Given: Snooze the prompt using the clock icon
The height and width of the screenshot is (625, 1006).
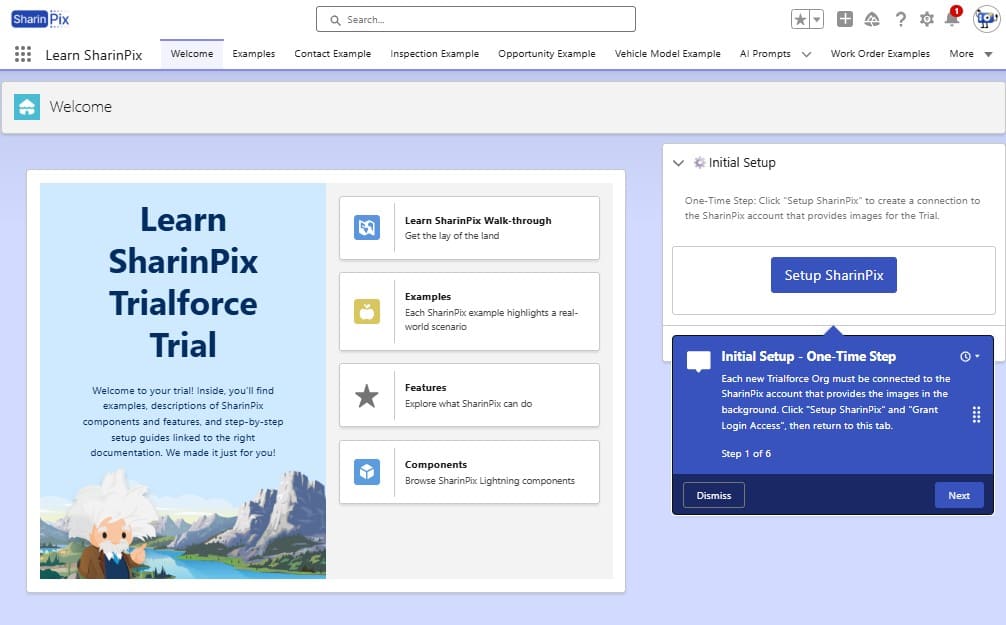Looking at the screenshot, I should (x=968, y=356).
